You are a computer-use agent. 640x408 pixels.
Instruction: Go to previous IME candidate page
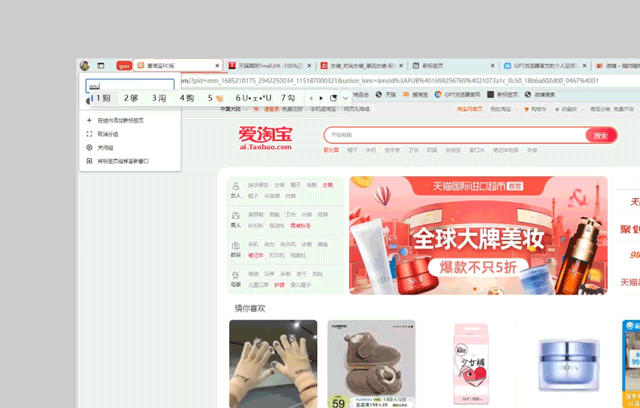pyautogui.click(x=311, y=98)
